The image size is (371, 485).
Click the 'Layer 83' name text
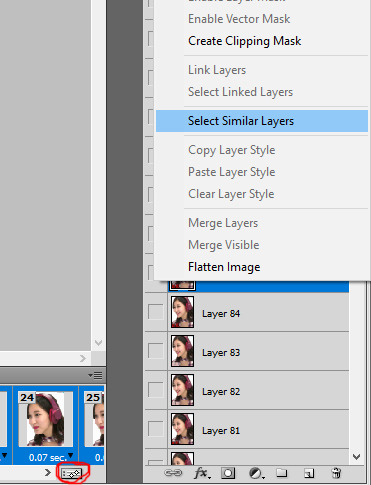(221, 353)
